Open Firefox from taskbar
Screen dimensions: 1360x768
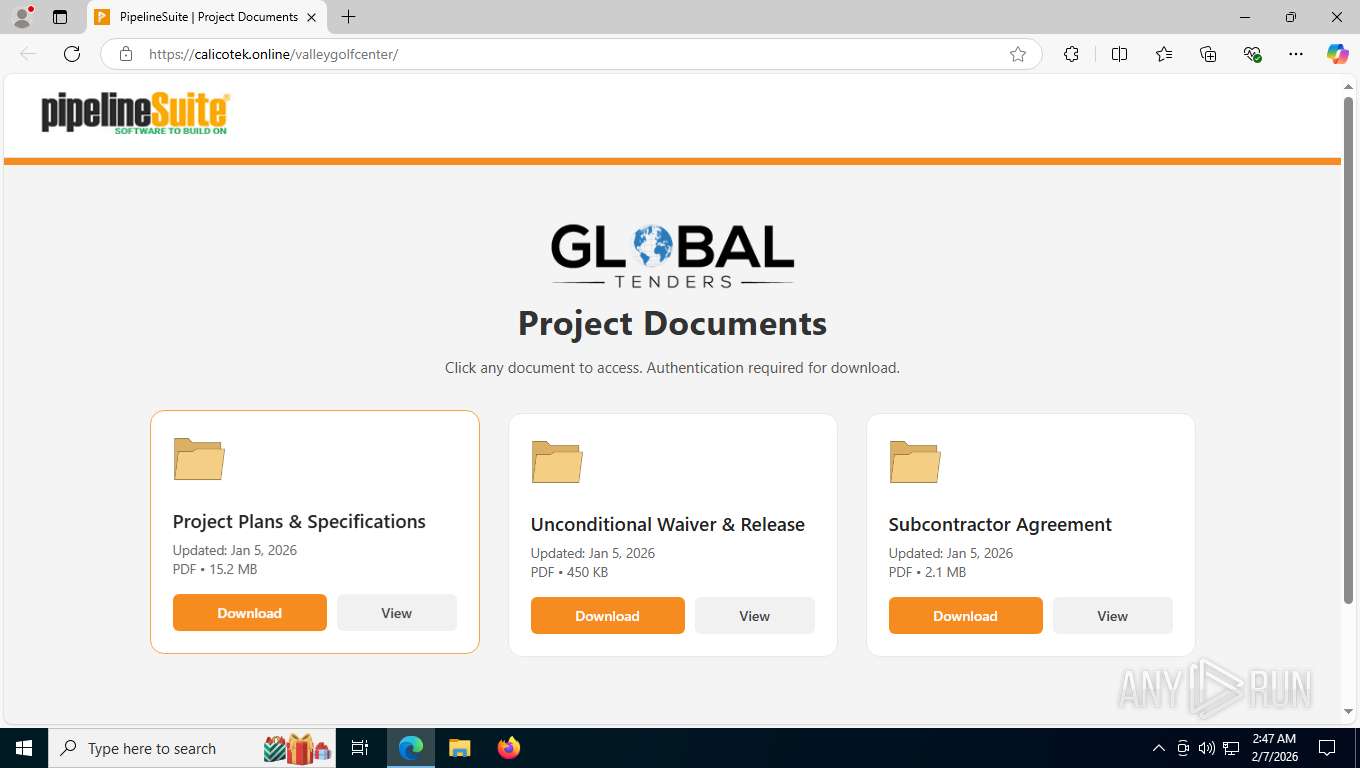point(509,748)
